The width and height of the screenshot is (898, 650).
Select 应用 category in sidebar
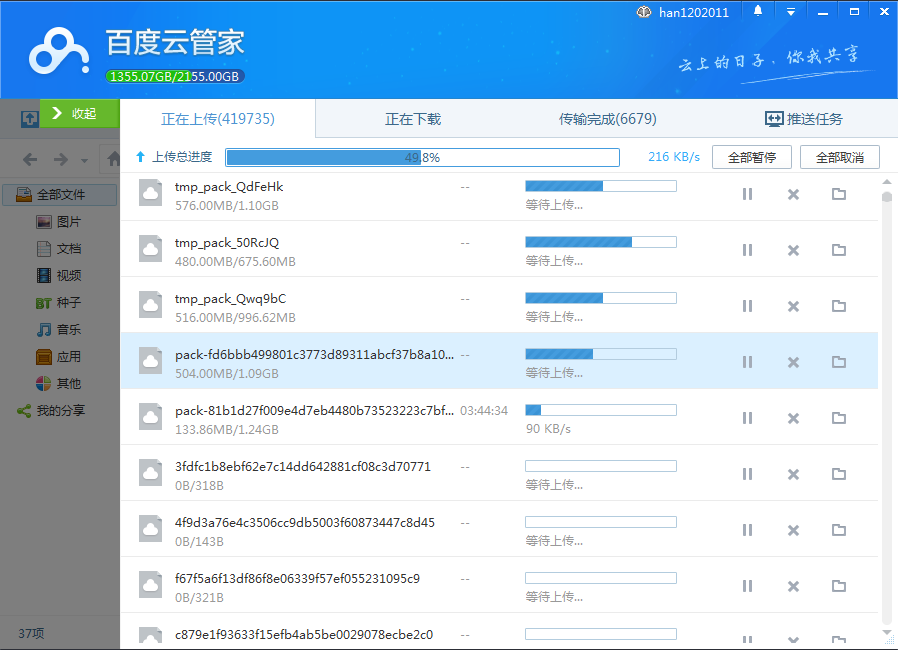click(58, 357)
